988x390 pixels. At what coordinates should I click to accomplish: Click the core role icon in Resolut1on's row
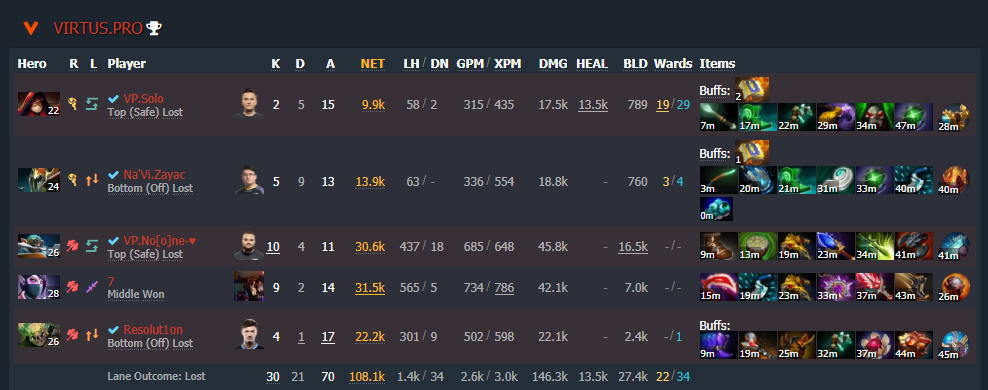(x=73, y=334)
